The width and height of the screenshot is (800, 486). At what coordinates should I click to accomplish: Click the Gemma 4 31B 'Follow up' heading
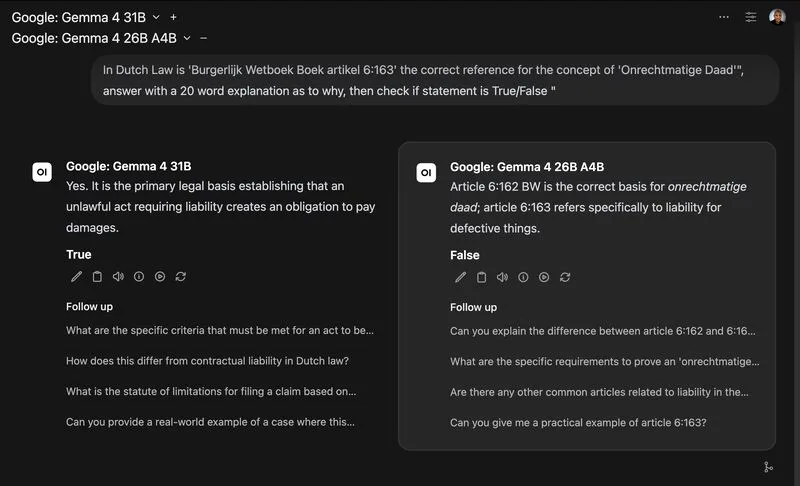[89, 306]
